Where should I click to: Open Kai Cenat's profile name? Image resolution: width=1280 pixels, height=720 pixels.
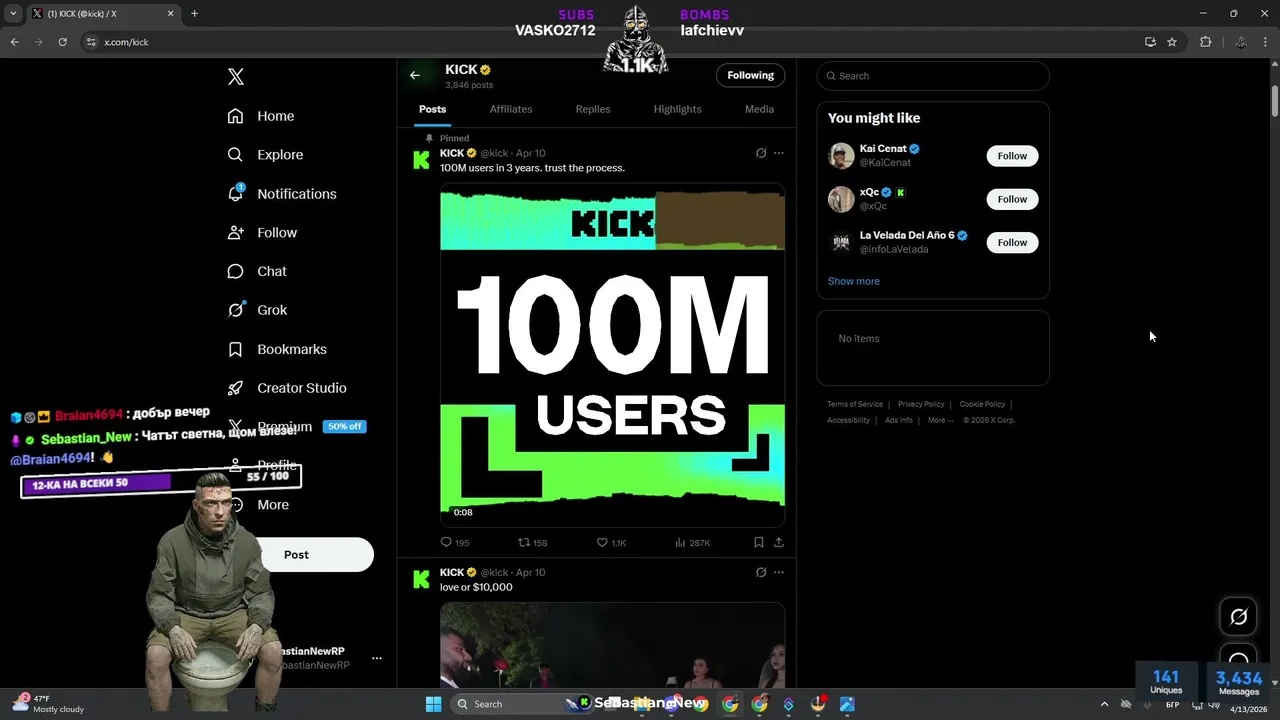click(x=883, y=149)
